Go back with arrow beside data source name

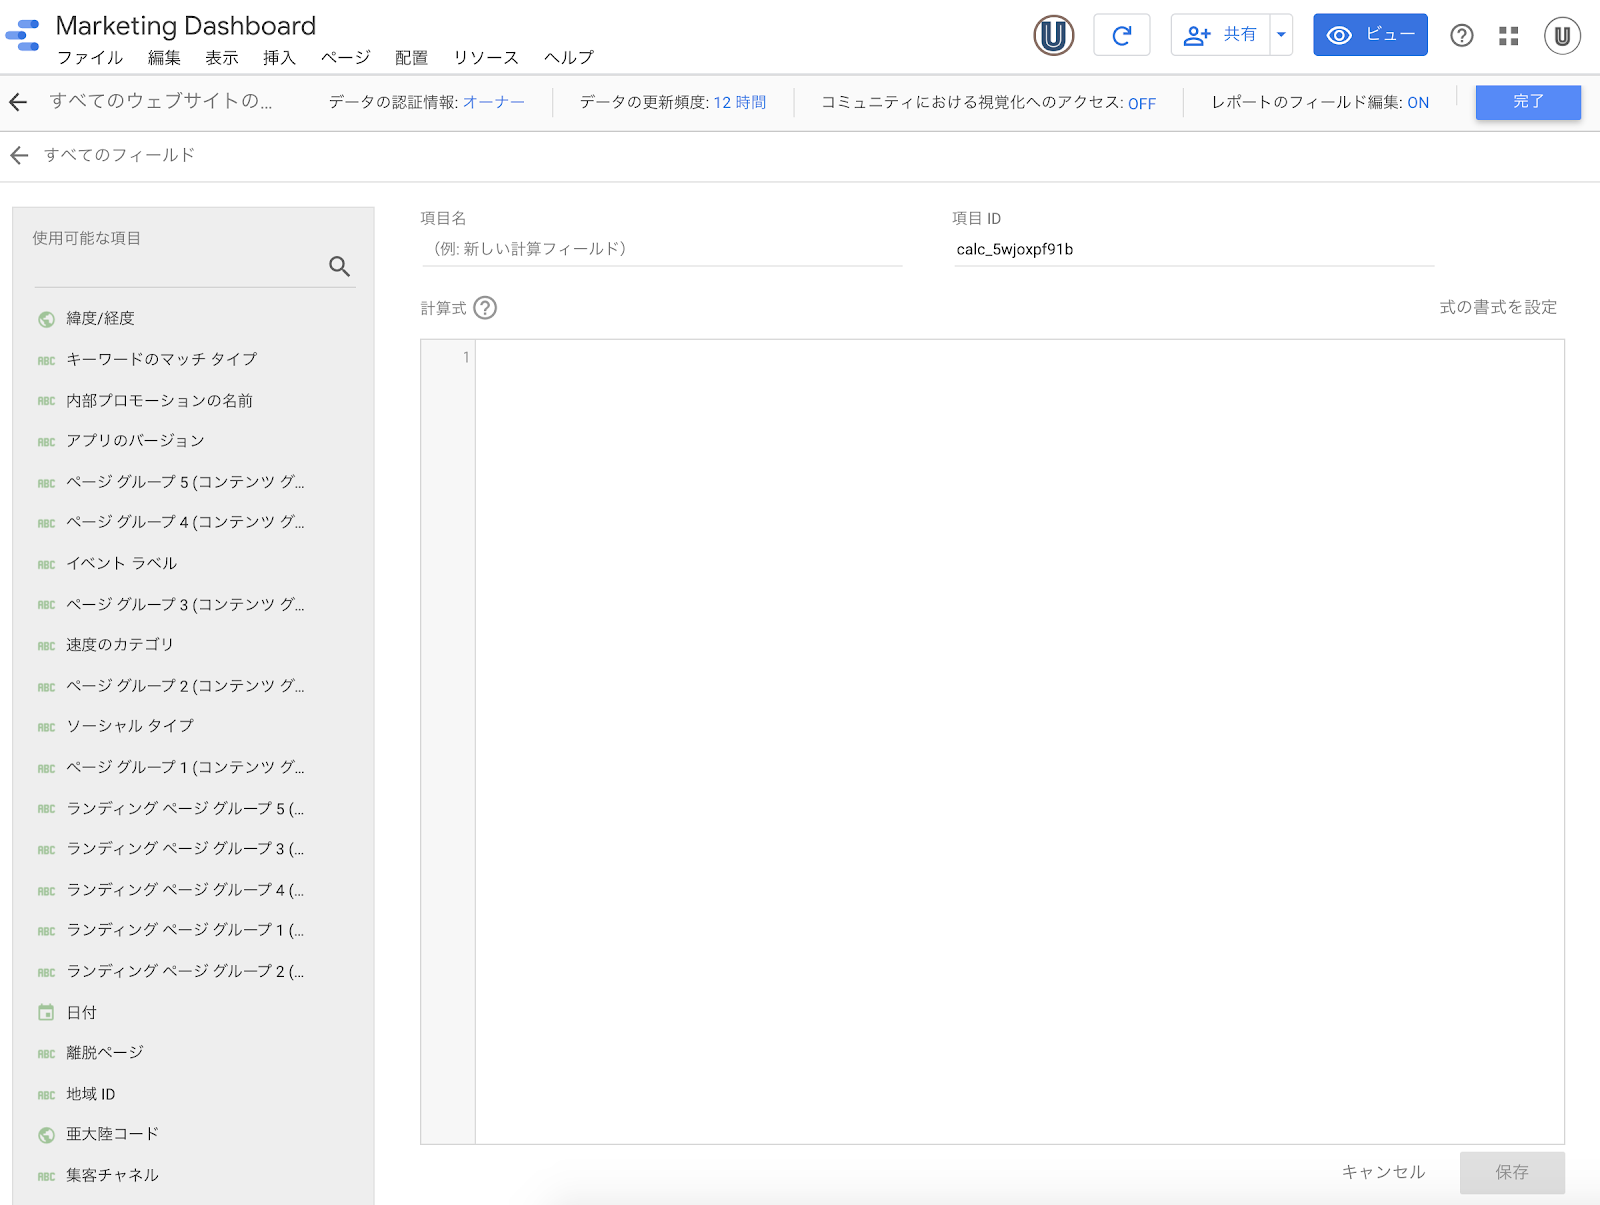tap(18, 102)
